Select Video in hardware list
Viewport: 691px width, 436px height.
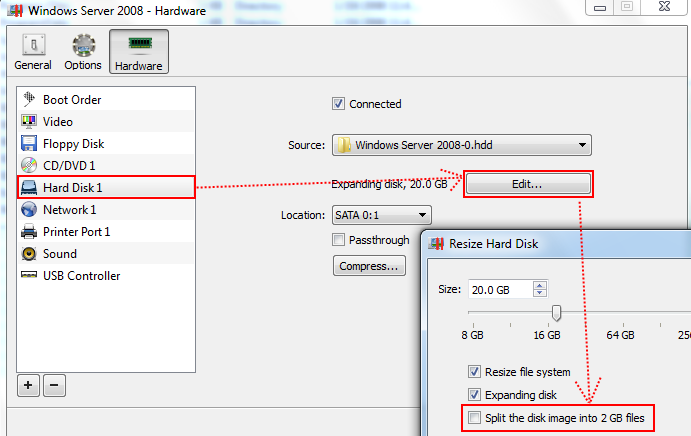[x=106, y=121]
